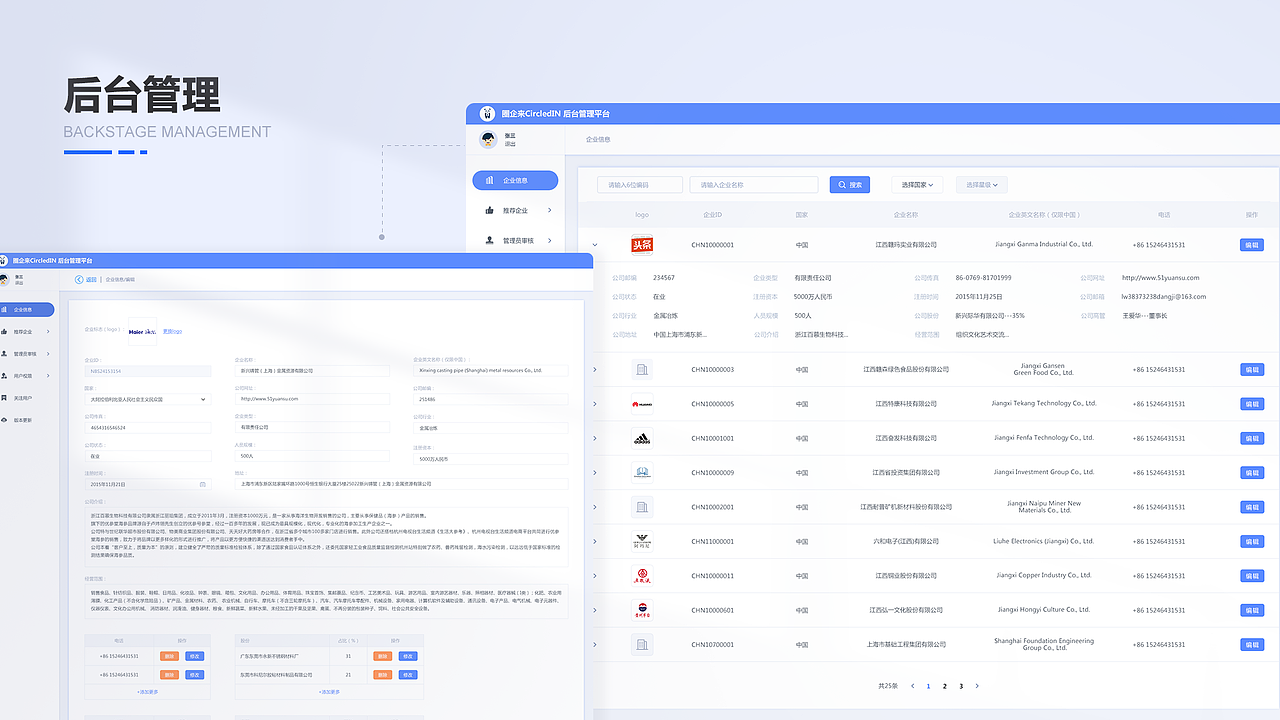Click 编辑 for Jiangxi Hongyi Culture row
Screen dimensions: 1280x720
pyautogui.click(x=1251, y=610)
